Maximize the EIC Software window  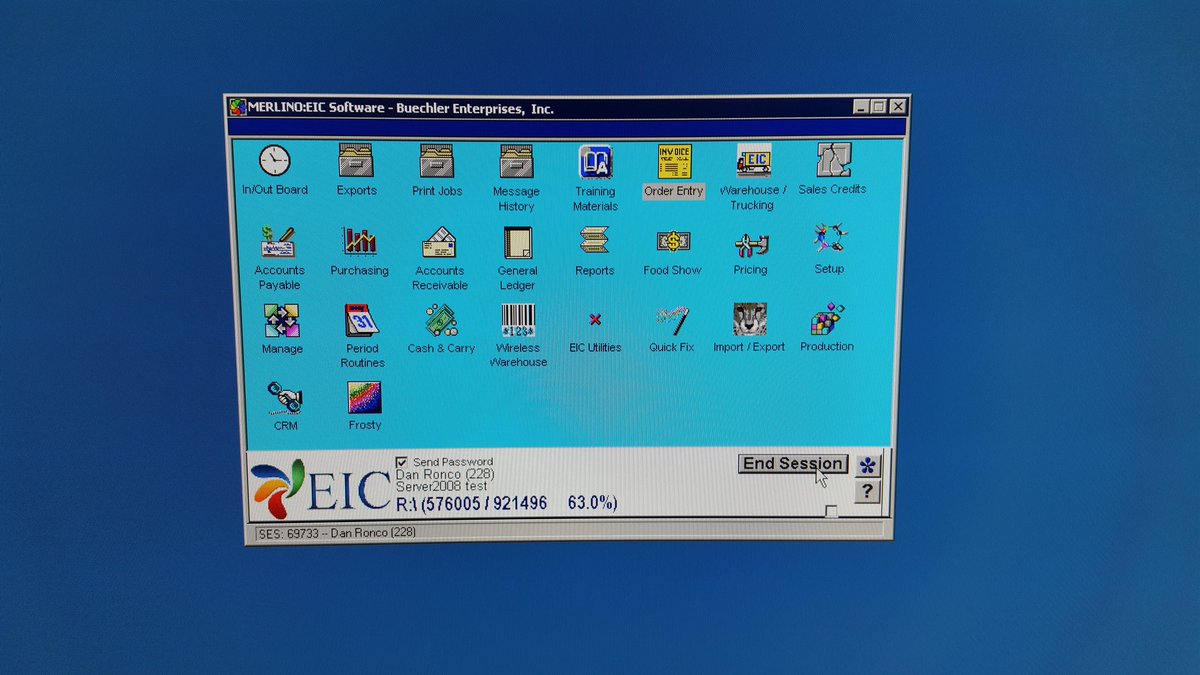click(x=879, y=107)
